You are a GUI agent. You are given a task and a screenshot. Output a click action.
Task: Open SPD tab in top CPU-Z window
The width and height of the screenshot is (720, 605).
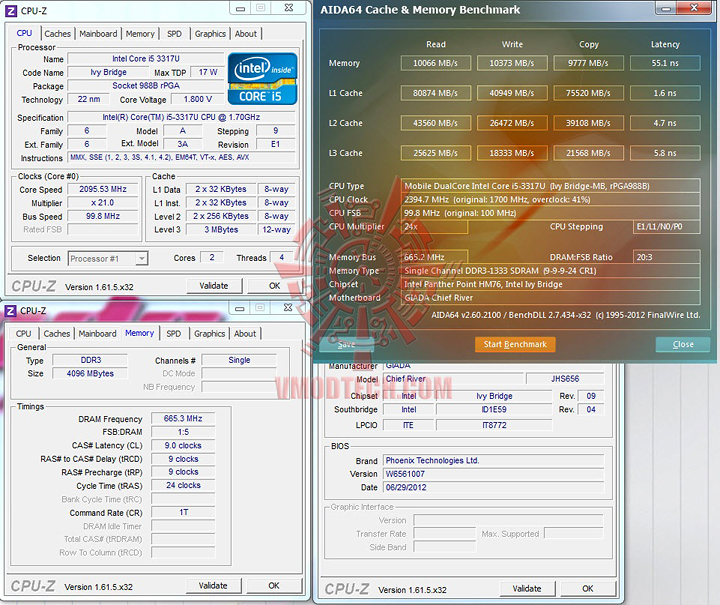click(x=174, y=34)
